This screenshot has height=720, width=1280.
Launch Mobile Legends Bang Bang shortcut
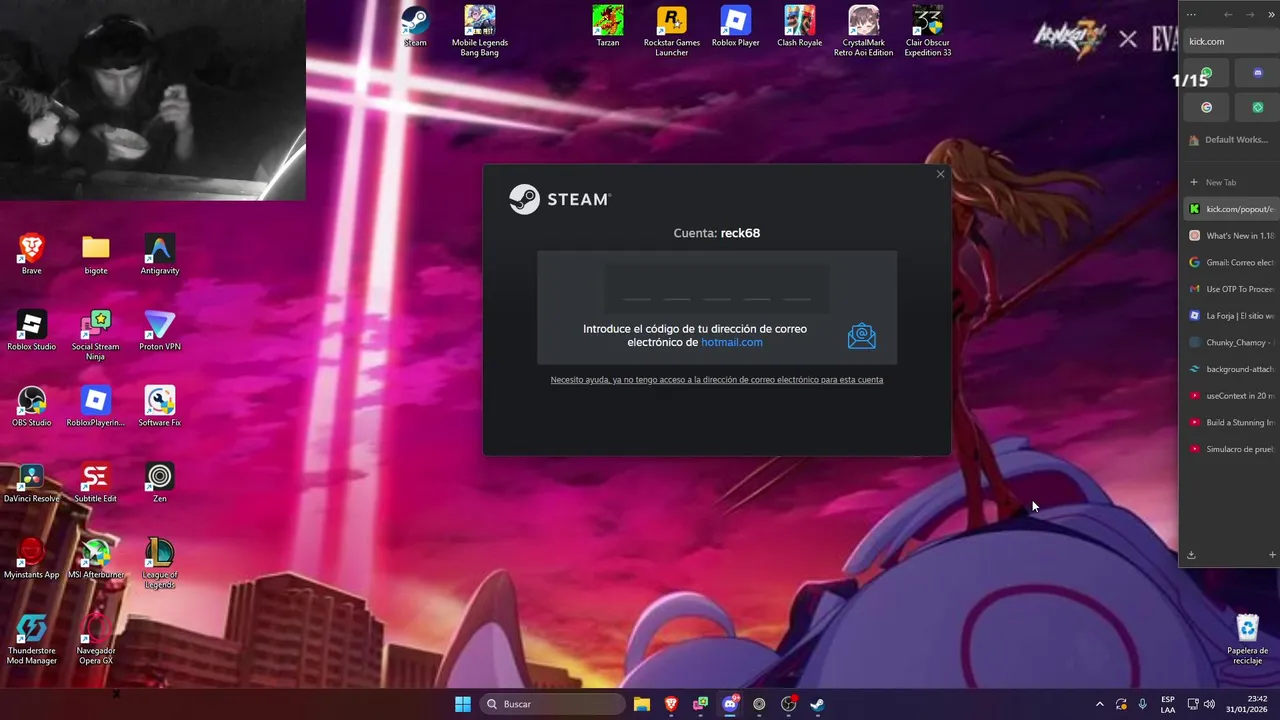tap(480, 30)
